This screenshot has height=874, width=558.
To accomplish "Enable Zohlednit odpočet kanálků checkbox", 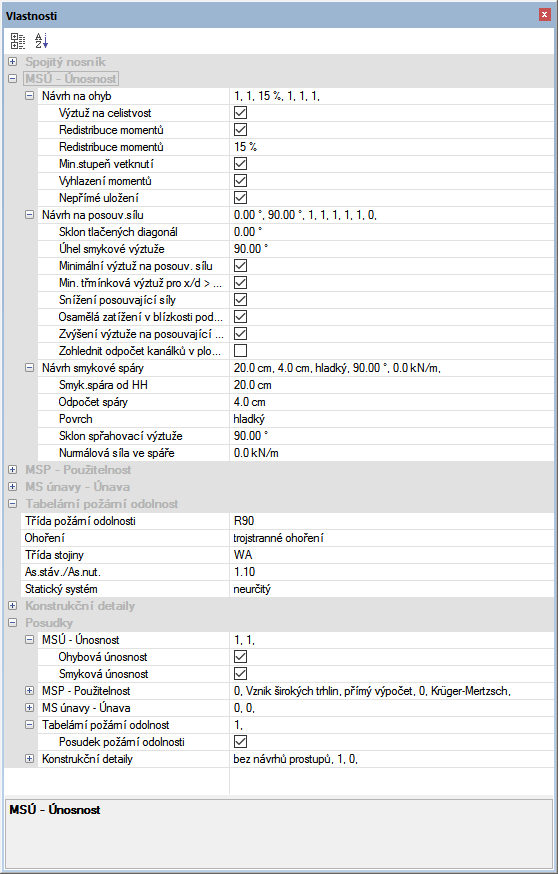I will [240, 351].
